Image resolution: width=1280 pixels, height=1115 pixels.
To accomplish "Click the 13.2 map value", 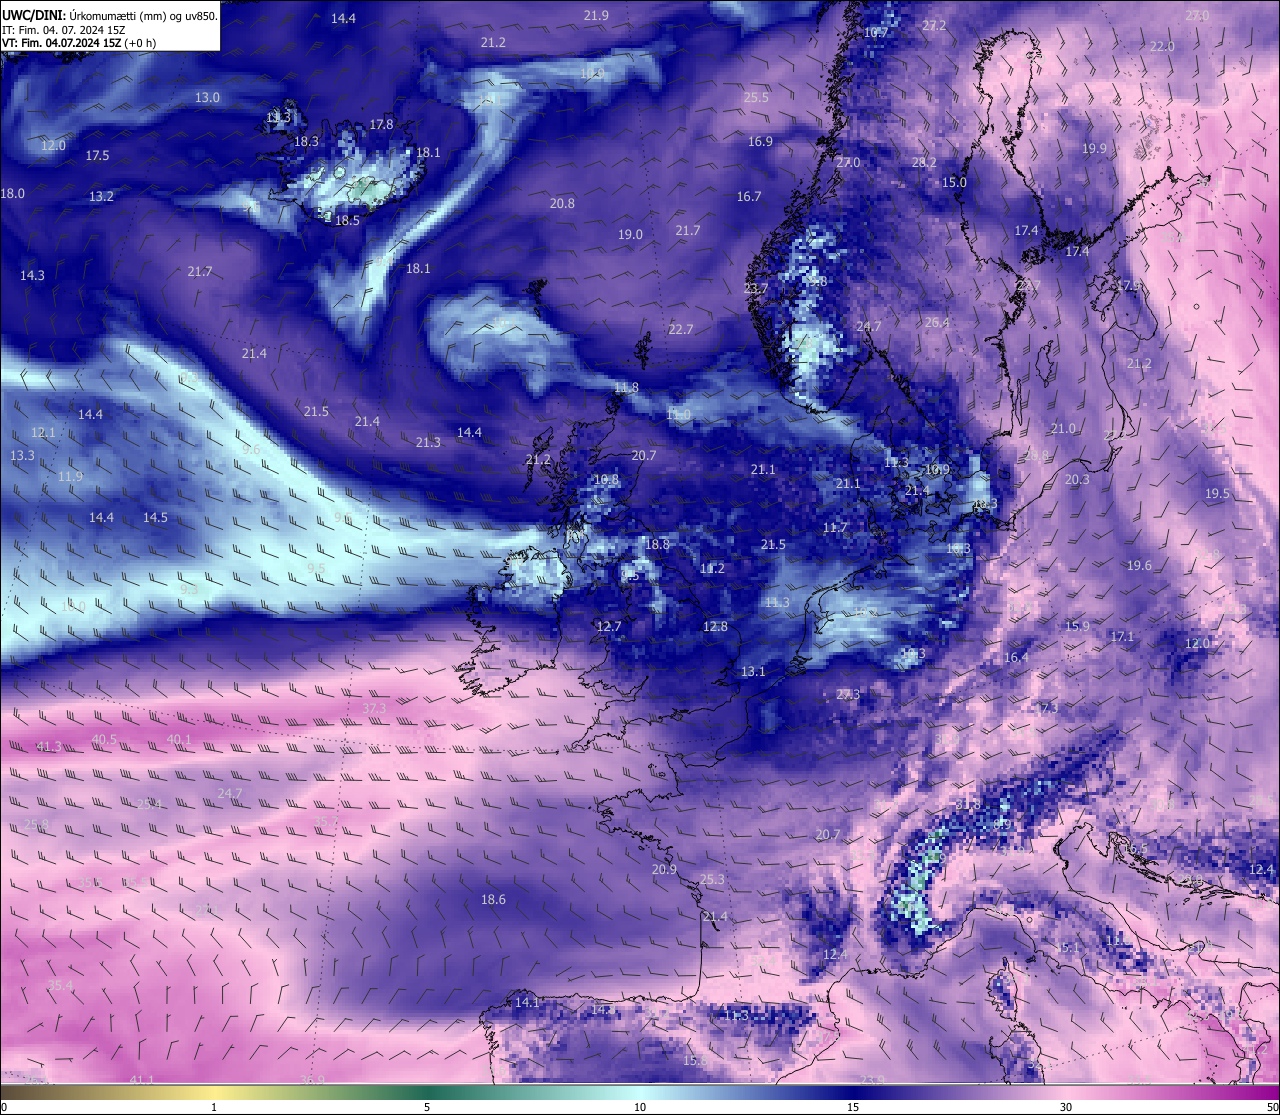I will click(101, 196).
